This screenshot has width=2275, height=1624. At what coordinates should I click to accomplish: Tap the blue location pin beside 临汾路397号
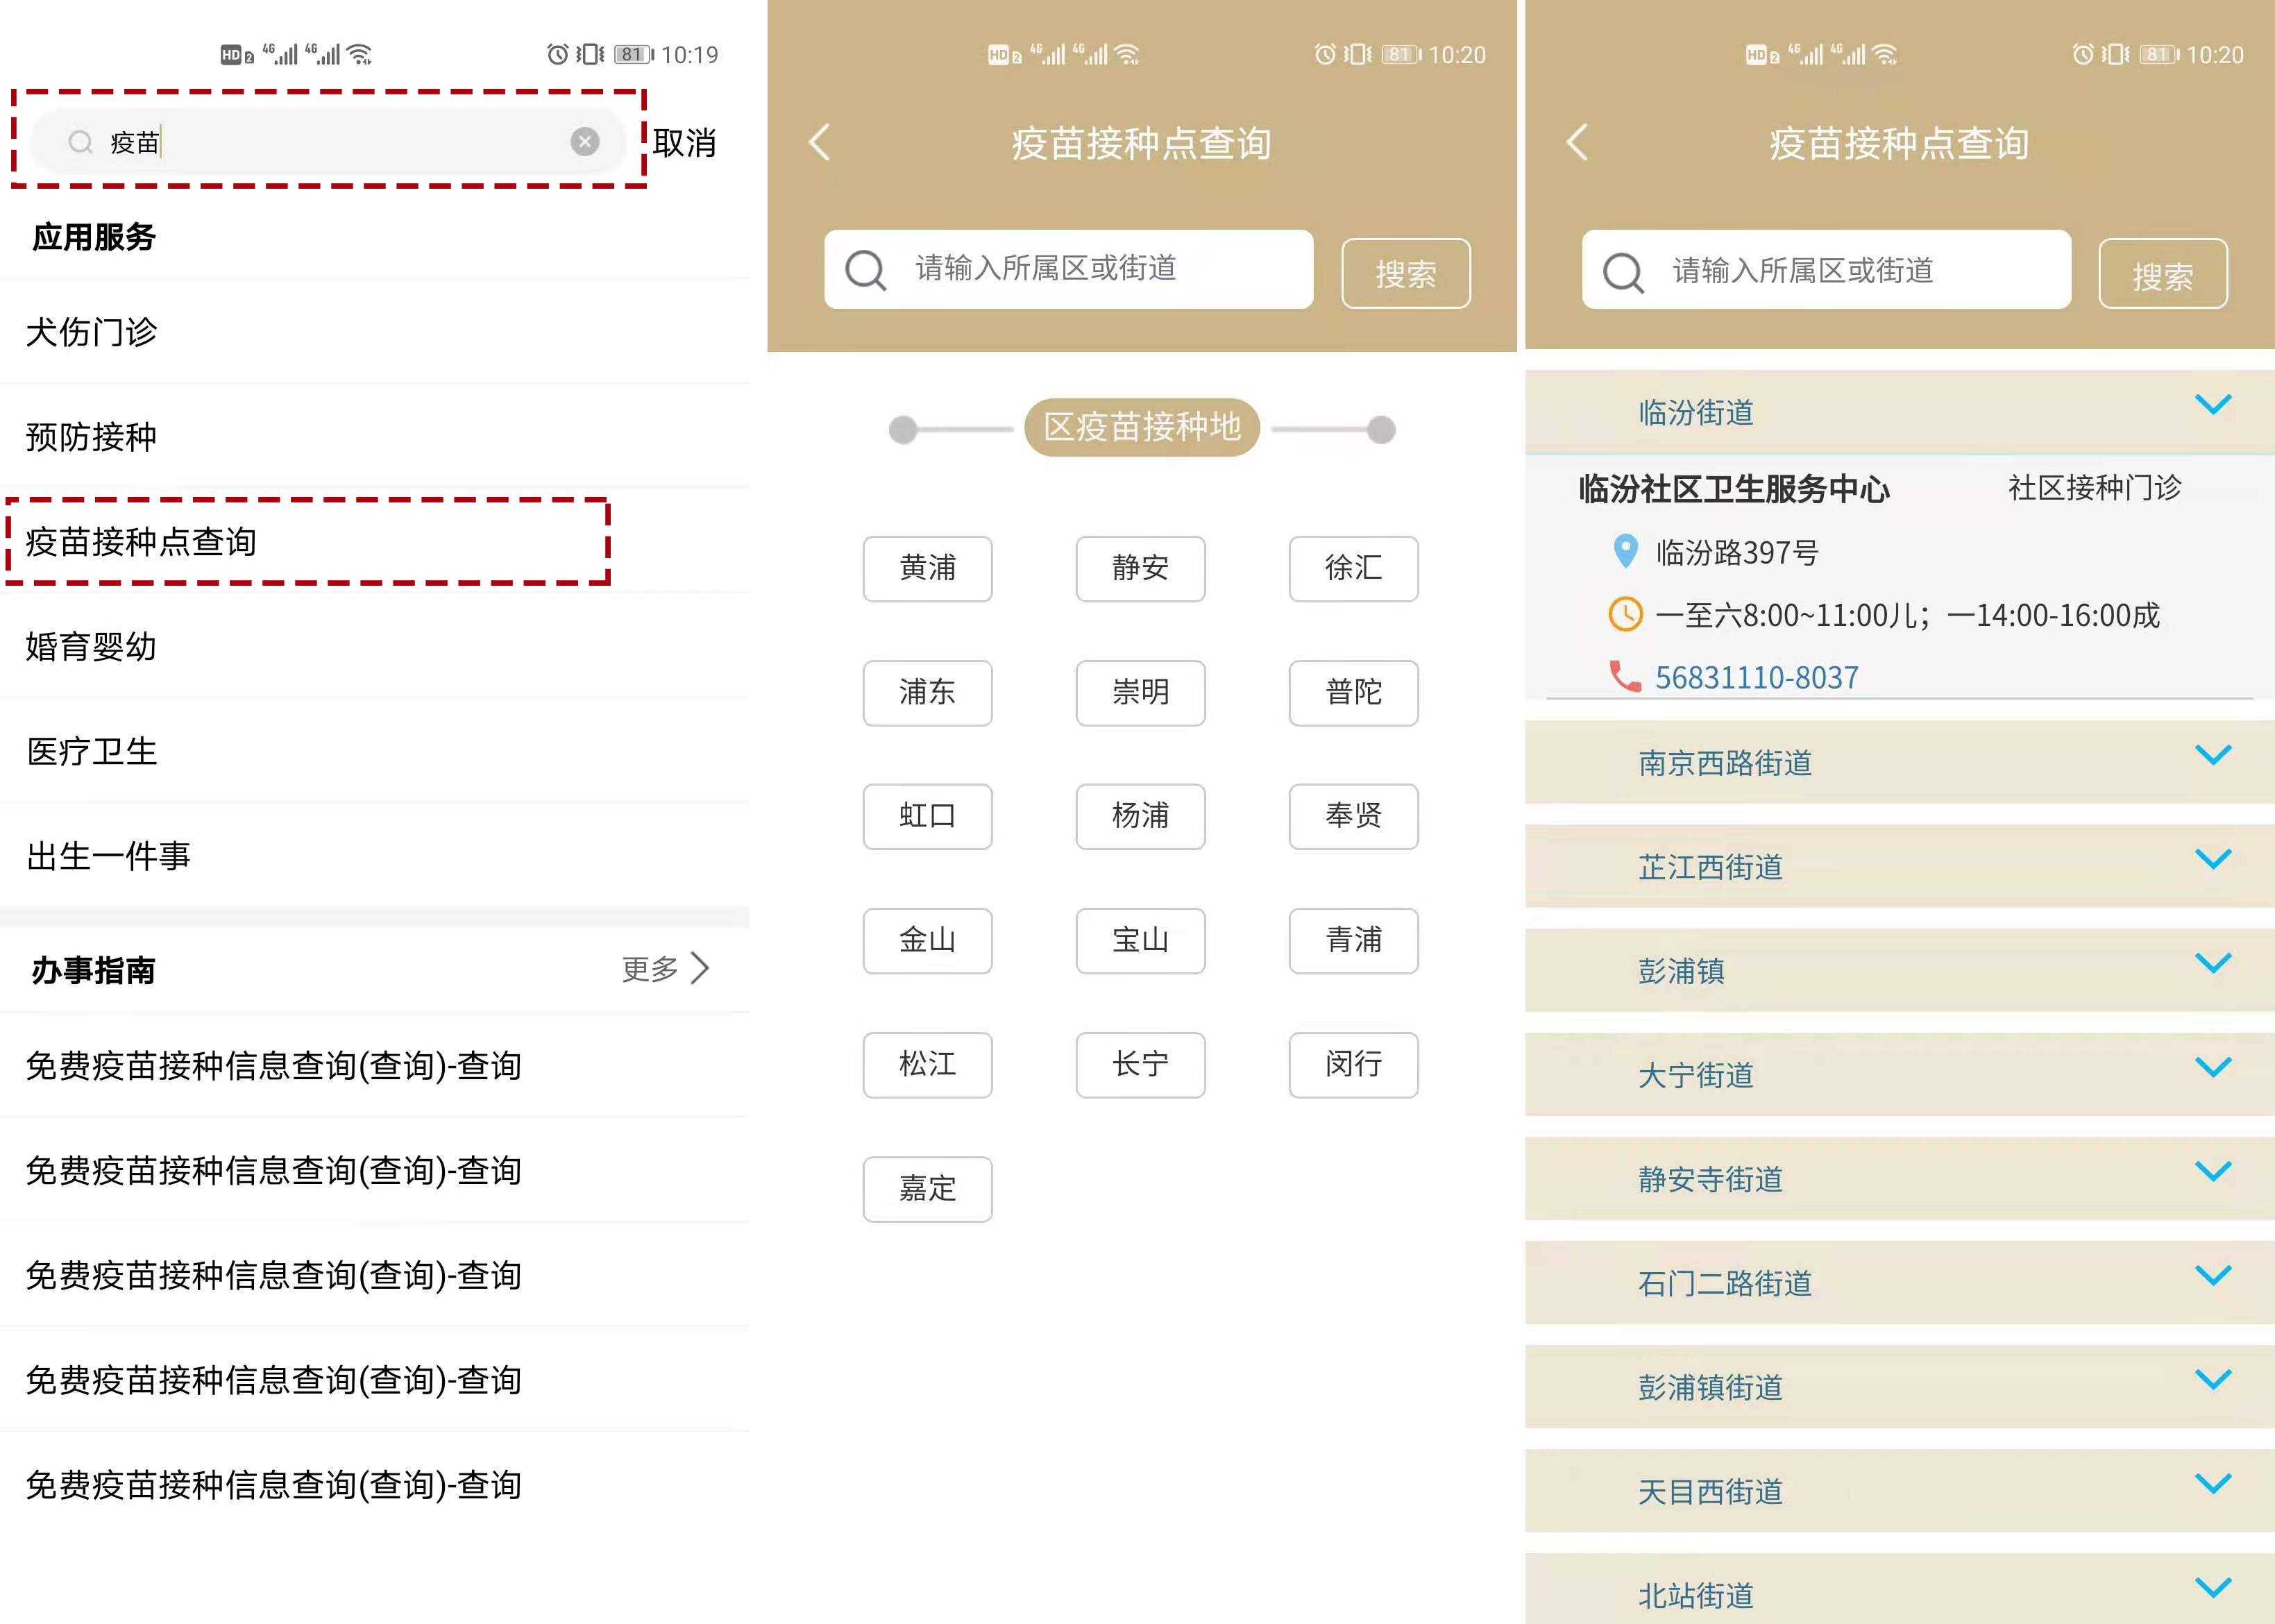pos(1626,551)
